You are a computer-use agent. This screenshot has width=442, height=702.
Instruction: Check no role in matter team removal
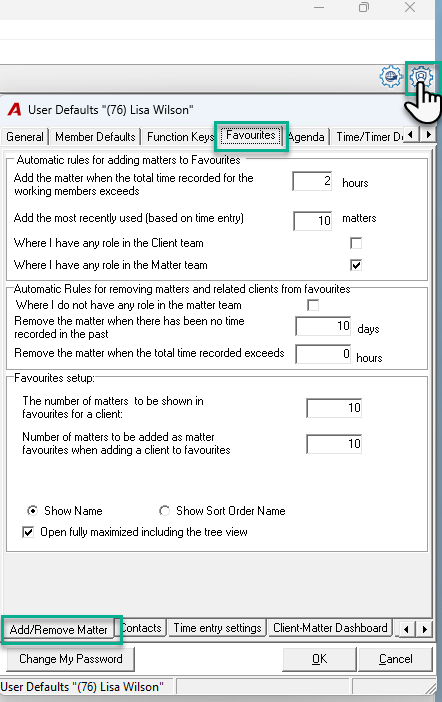tap(313, 305)
